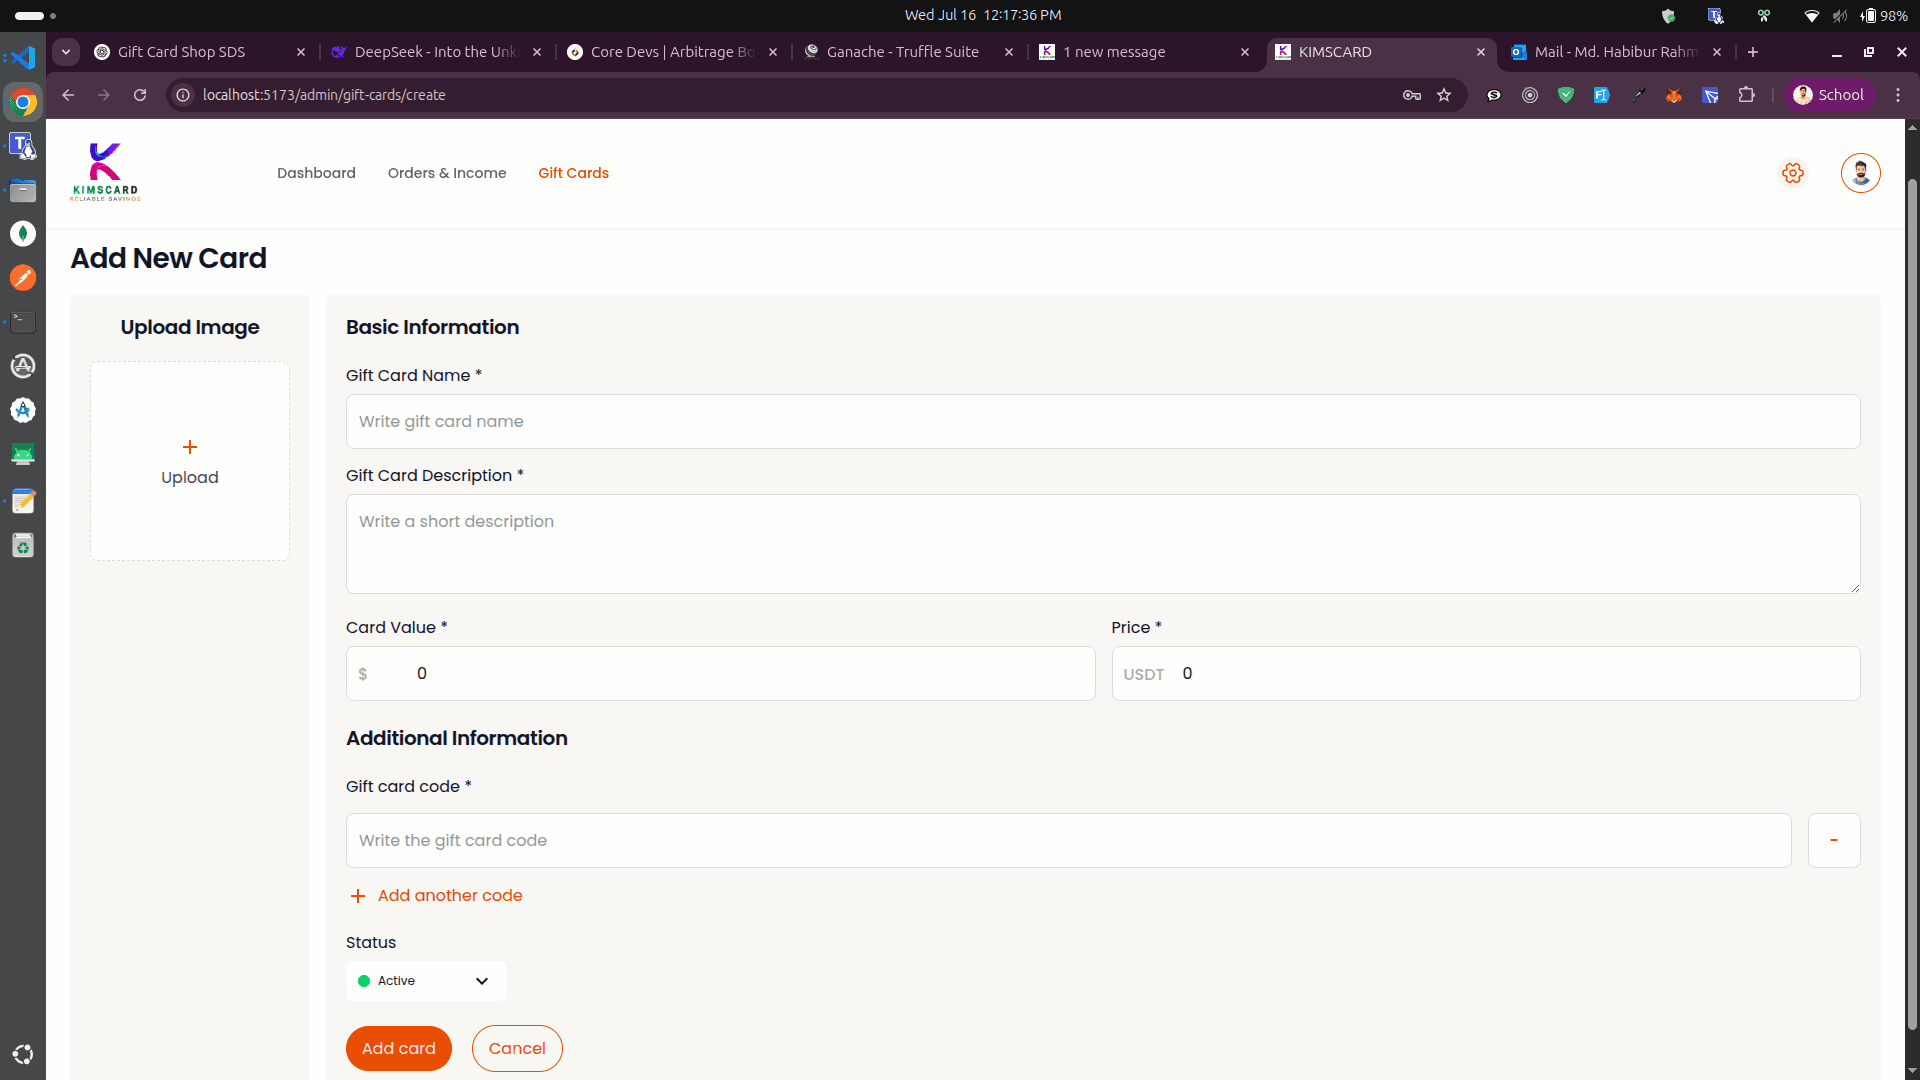Screen dimensions: 1920x1080
Task: Bookmark this page with star icon
Action: pyautogui.click(x=1444, y=95)
